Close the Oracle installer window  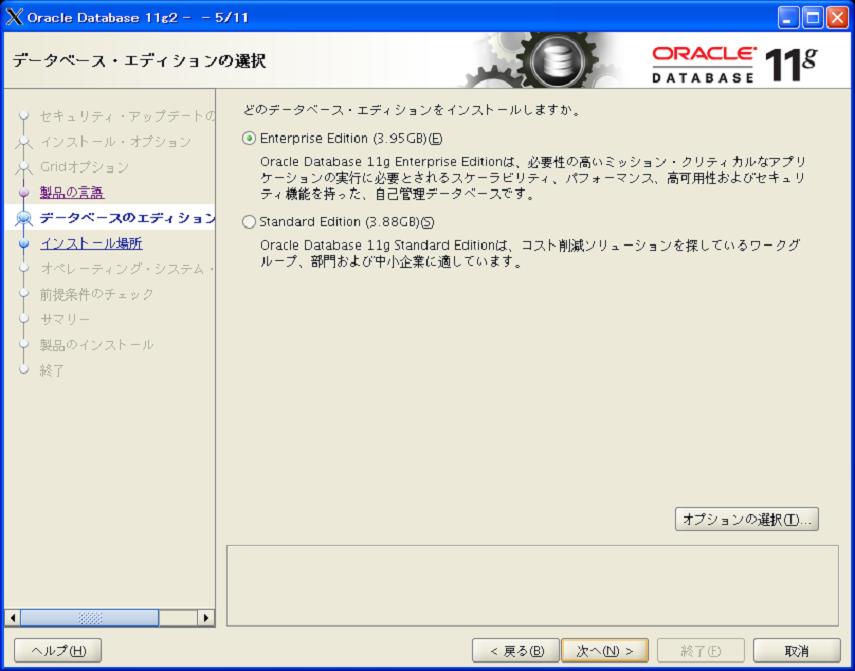(836, 17)
